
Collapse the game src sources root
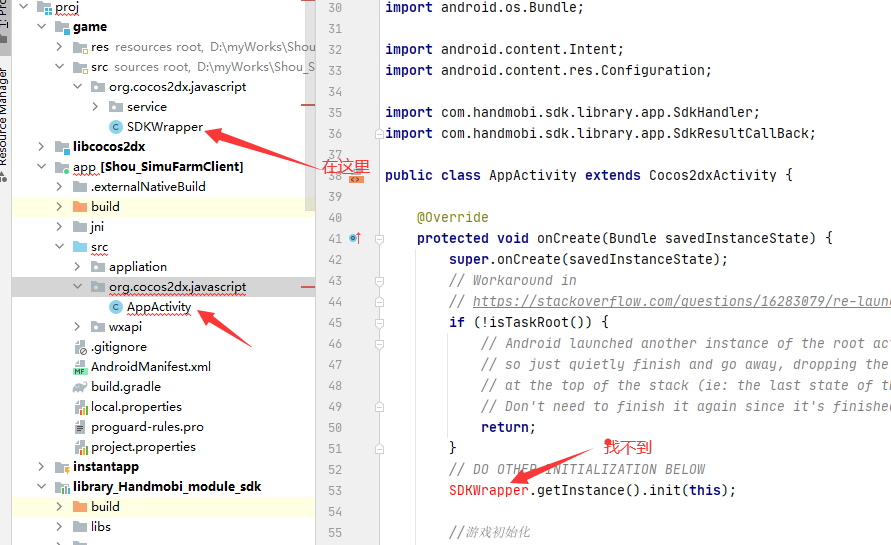click(x=60, y=66)
